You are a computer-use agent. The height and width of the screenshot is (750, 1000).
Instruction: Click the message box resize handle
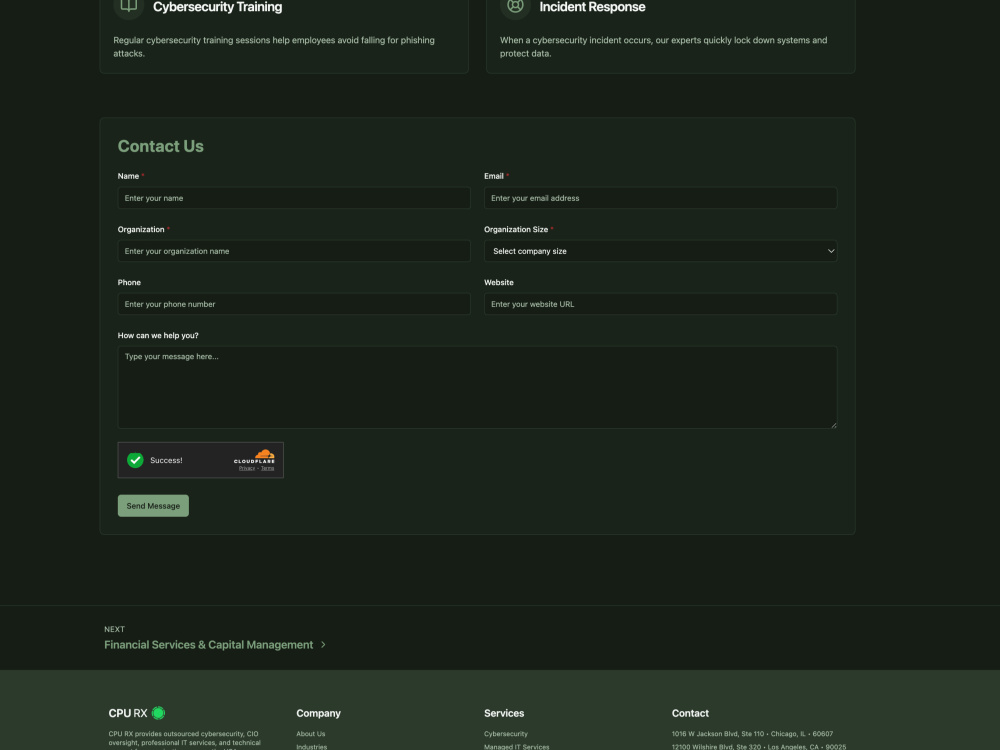coord(833,425)
